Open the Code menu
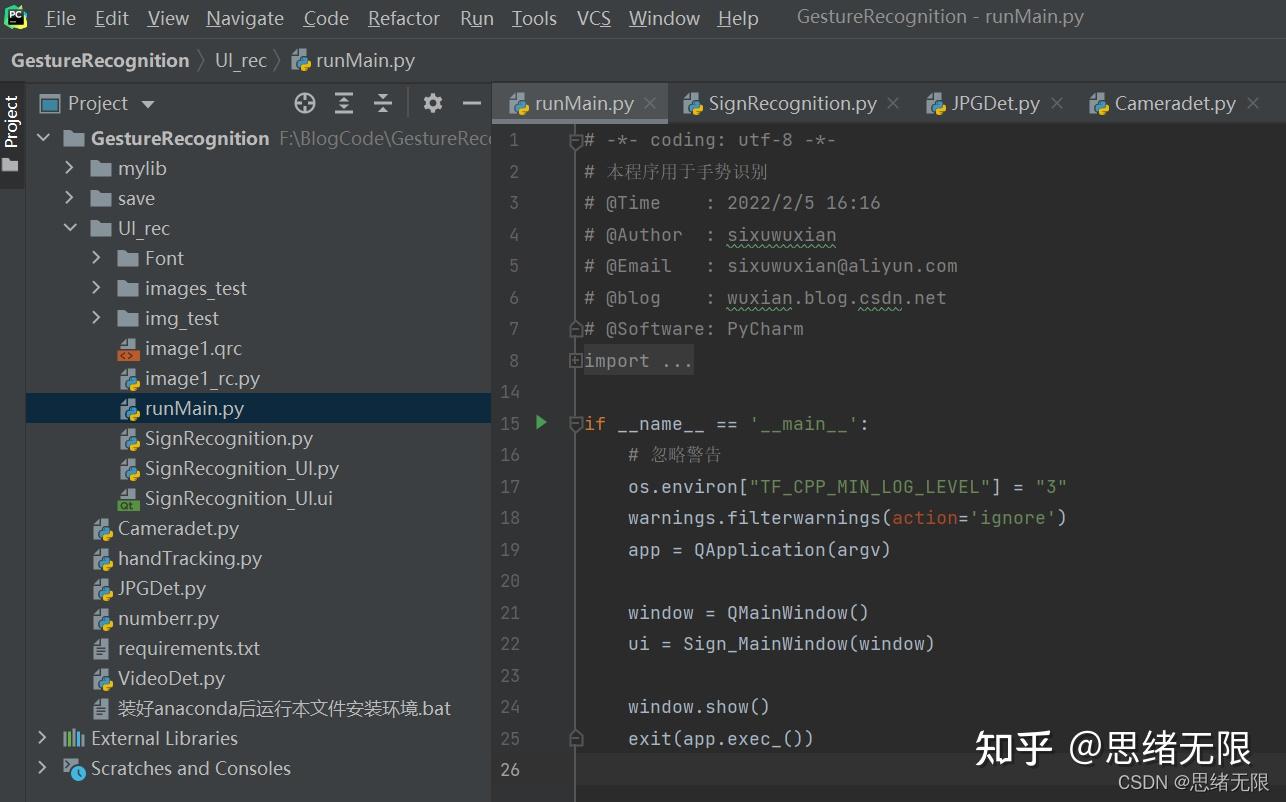The width and height of the screenshot is (1286, 802). coord(326,18)
